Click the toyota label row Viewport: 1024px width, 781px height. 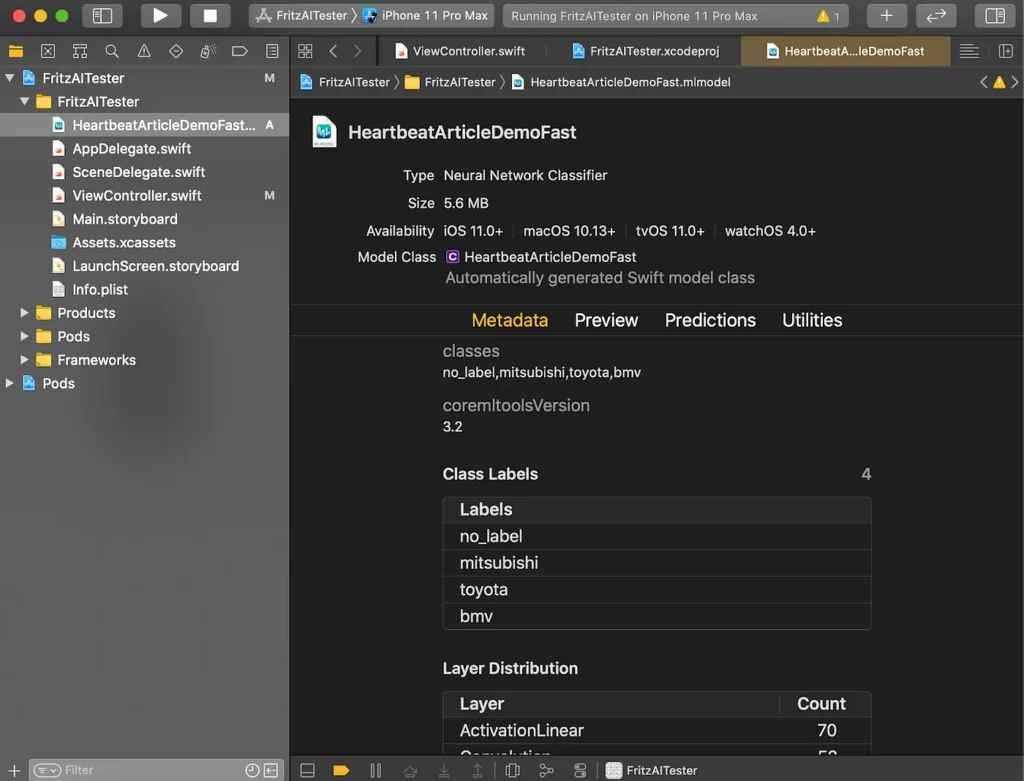click(657, 590)
